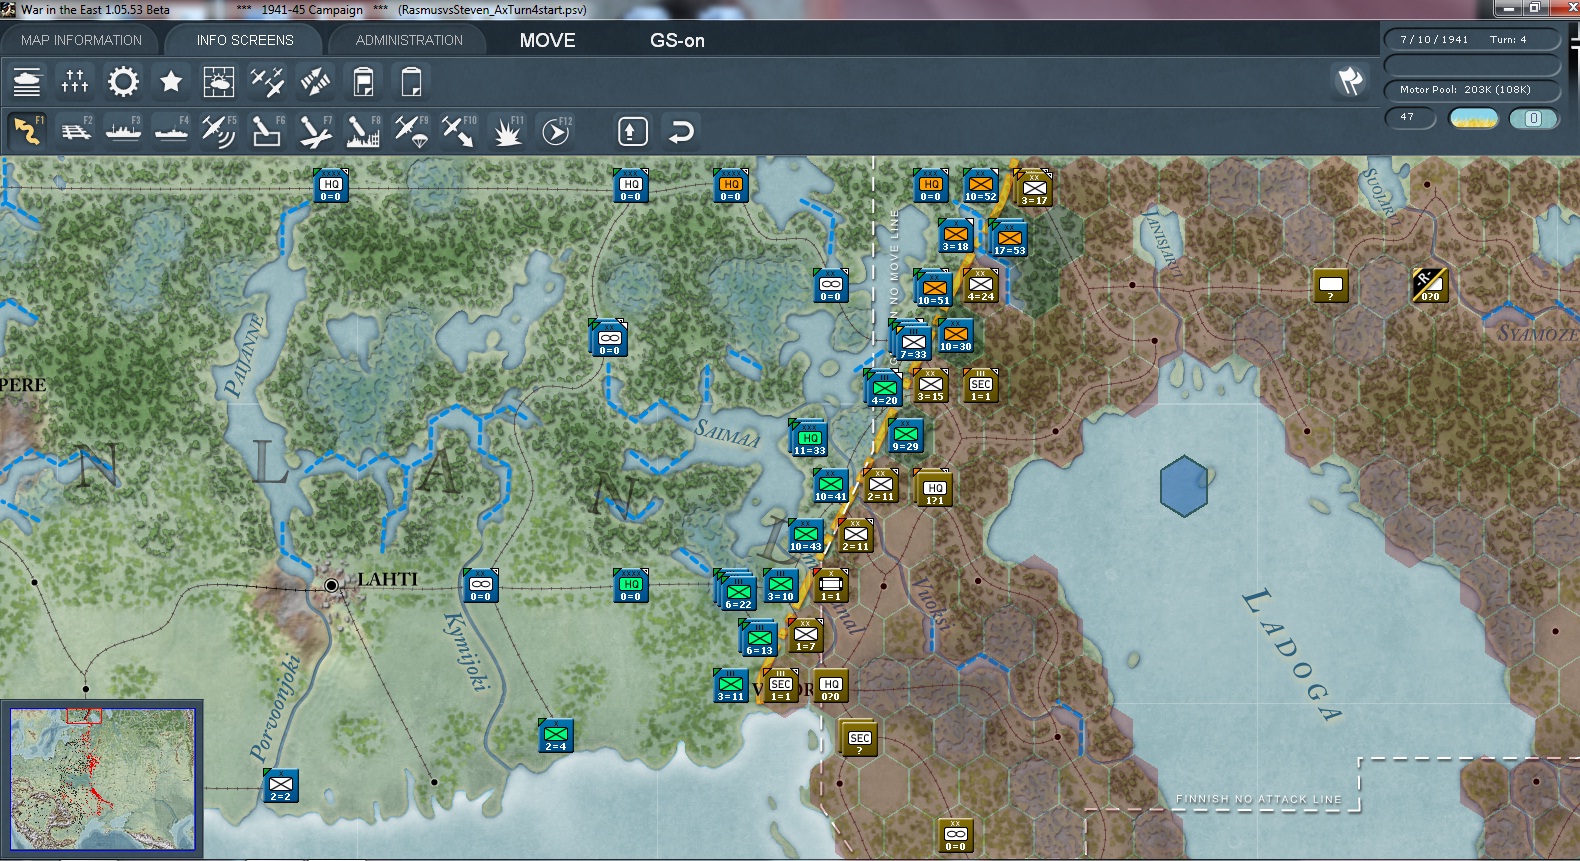
Task: Select the Soviet HQ labeled 1?1
Action: [934, 490]
